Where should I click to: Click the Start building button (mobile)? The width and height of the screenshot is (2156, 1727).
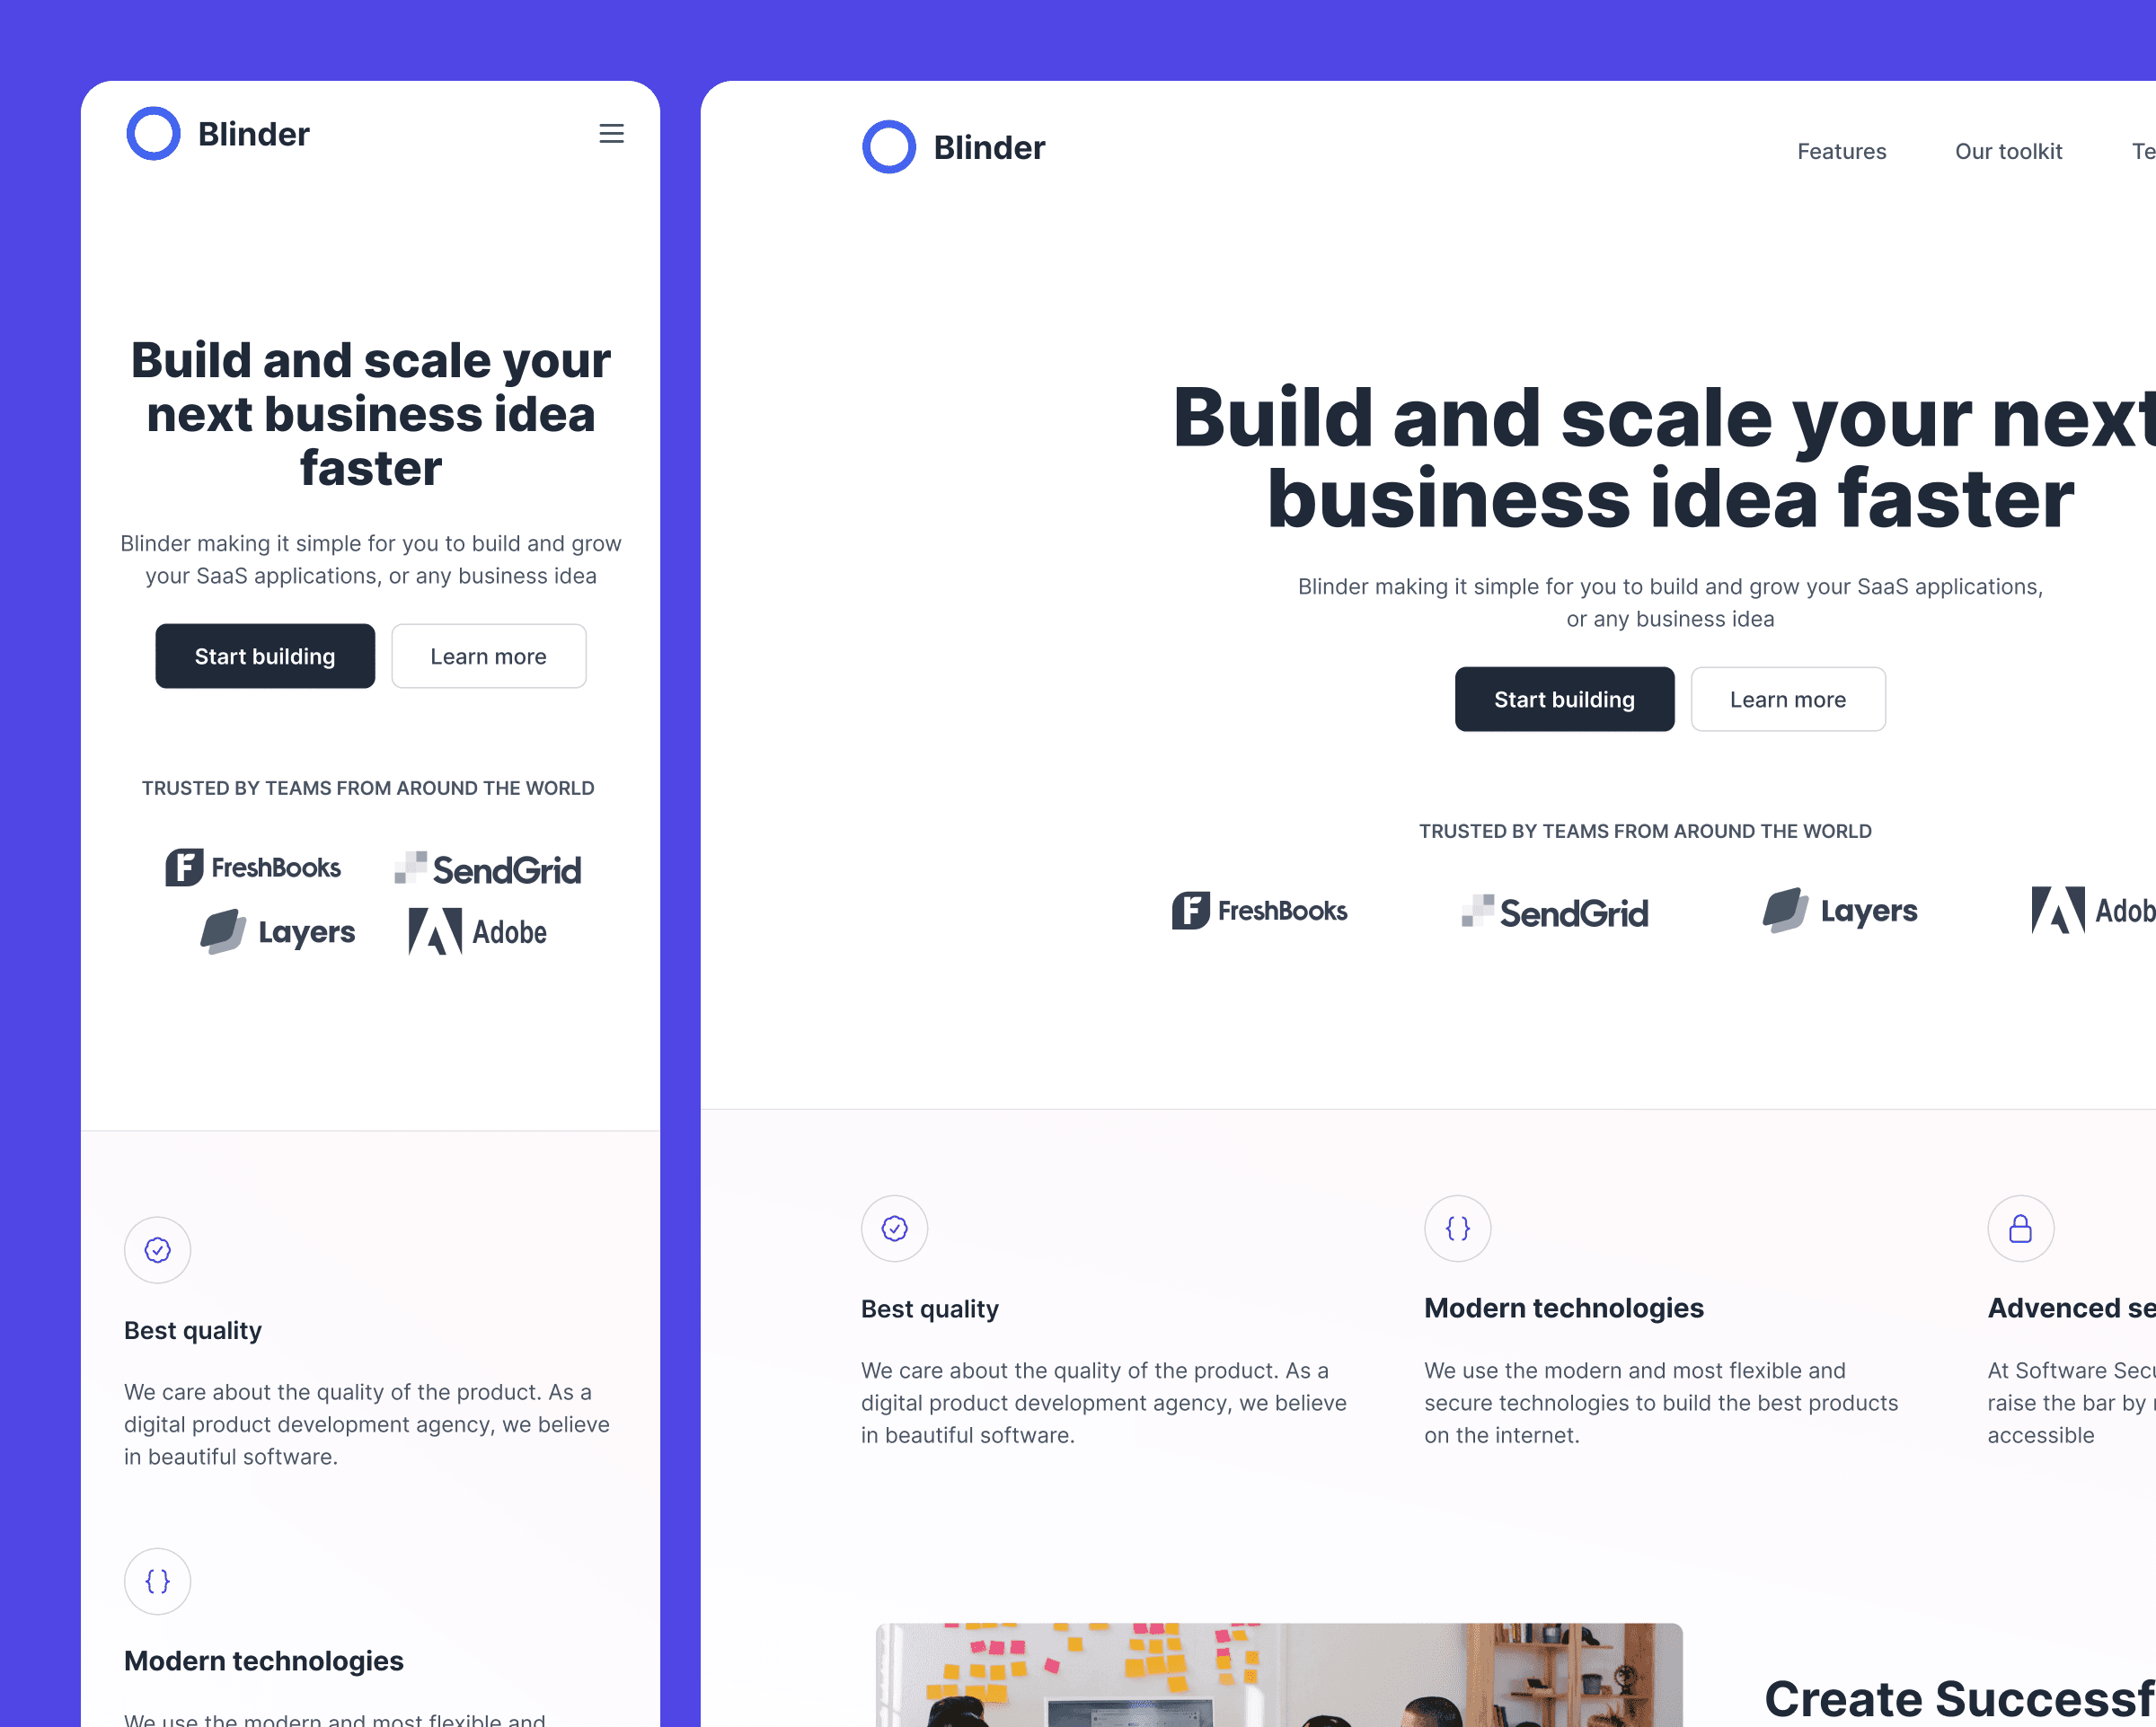point(264,656)
